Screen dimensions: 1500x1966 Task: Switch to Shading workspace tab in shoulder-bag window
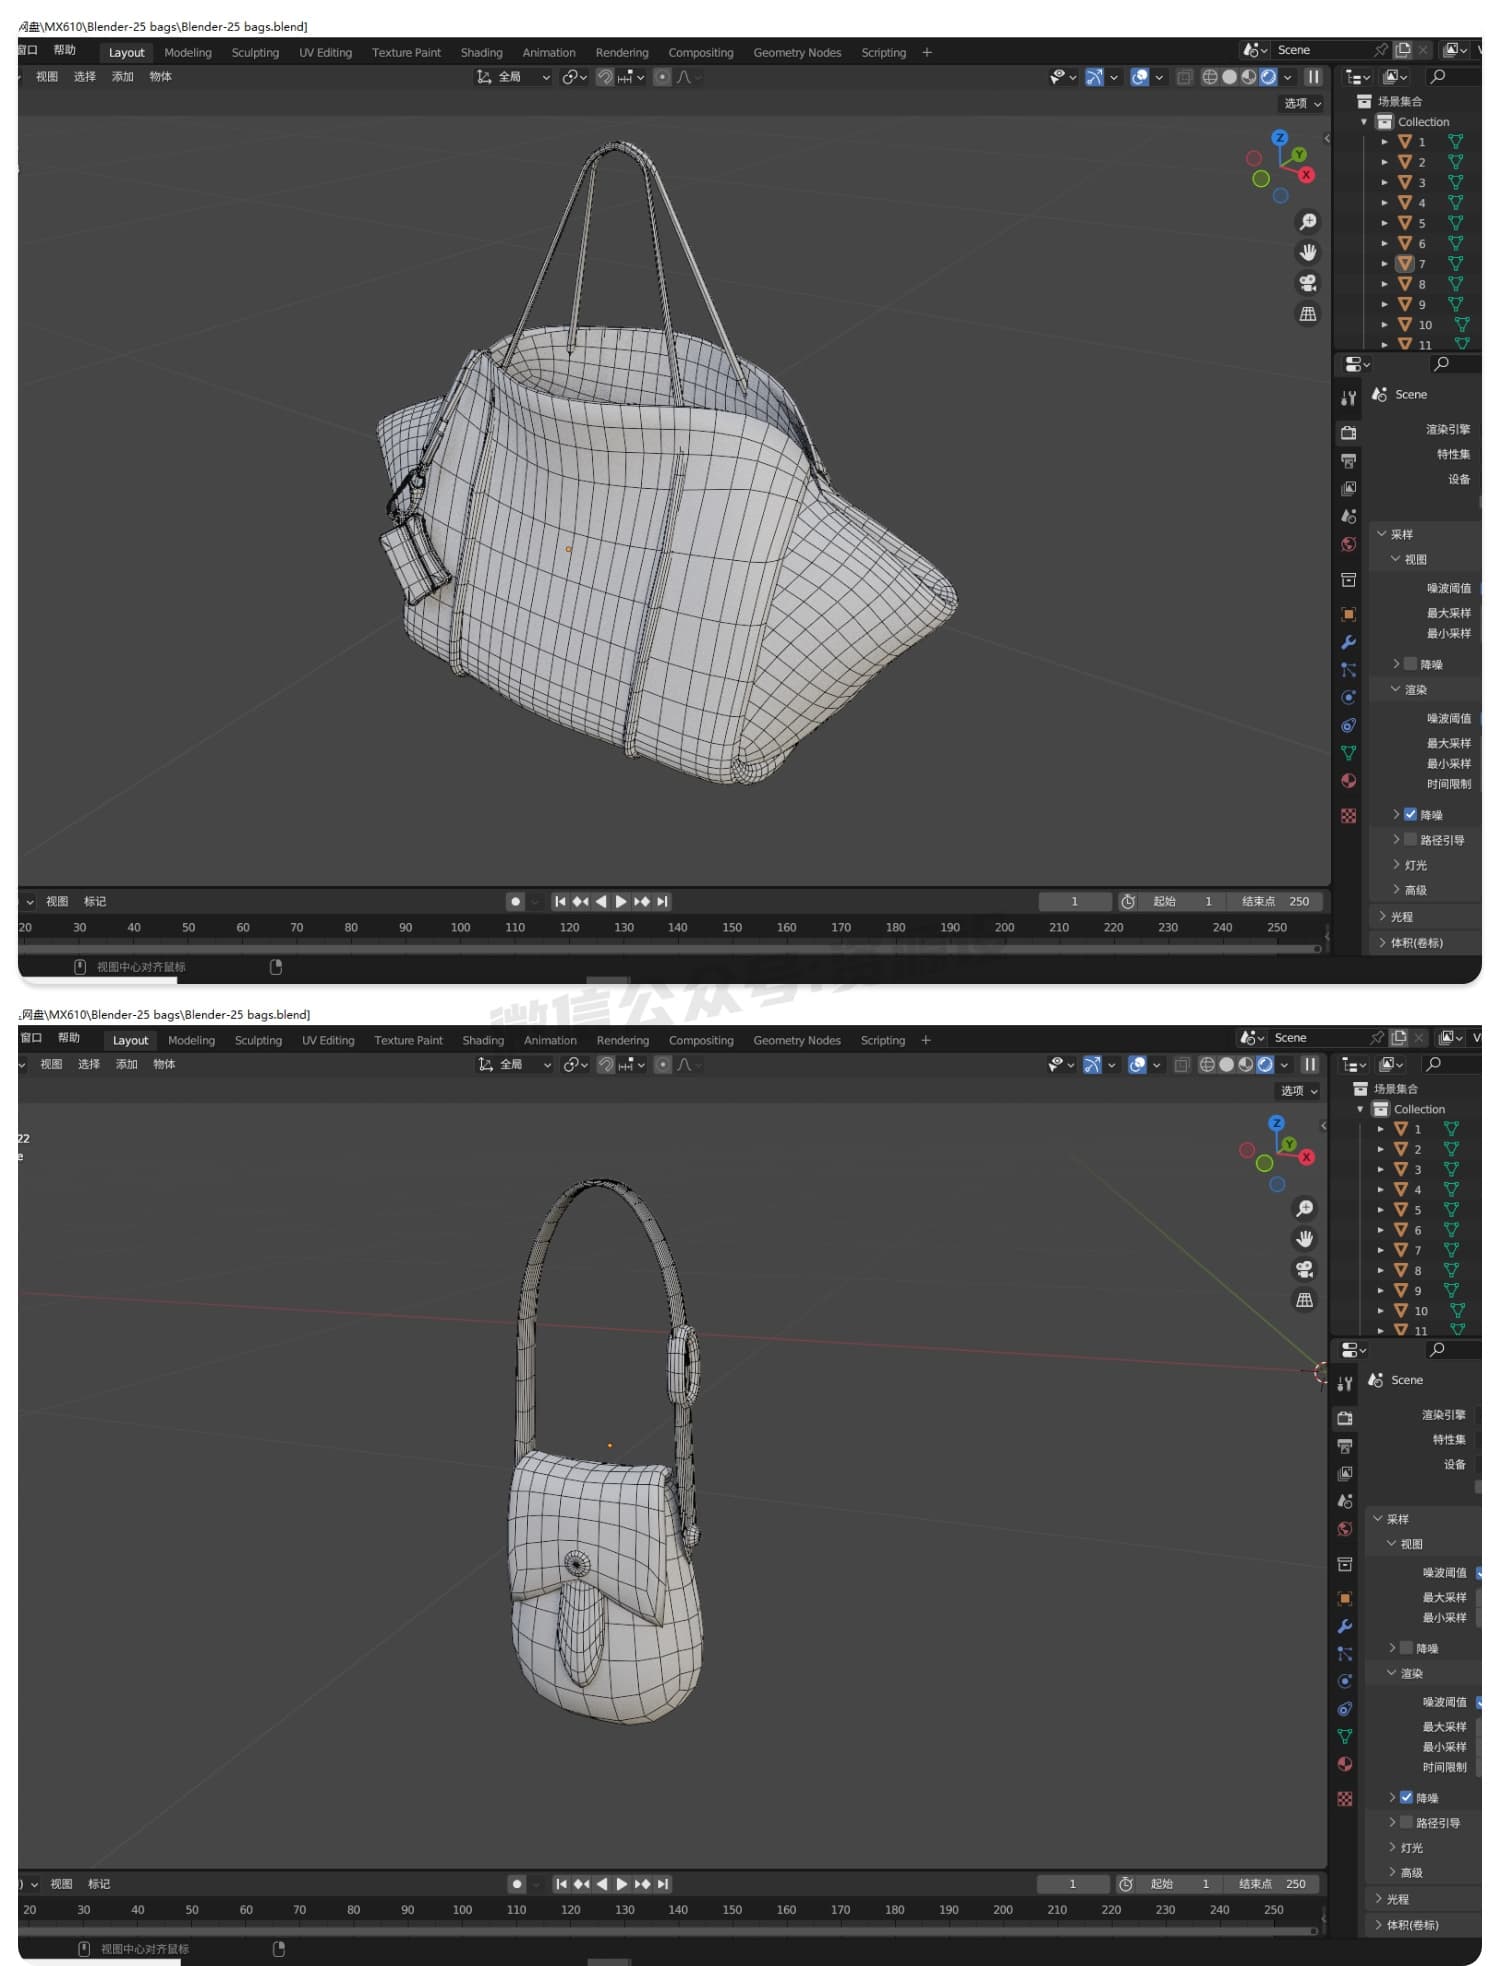coord(483,1040)
